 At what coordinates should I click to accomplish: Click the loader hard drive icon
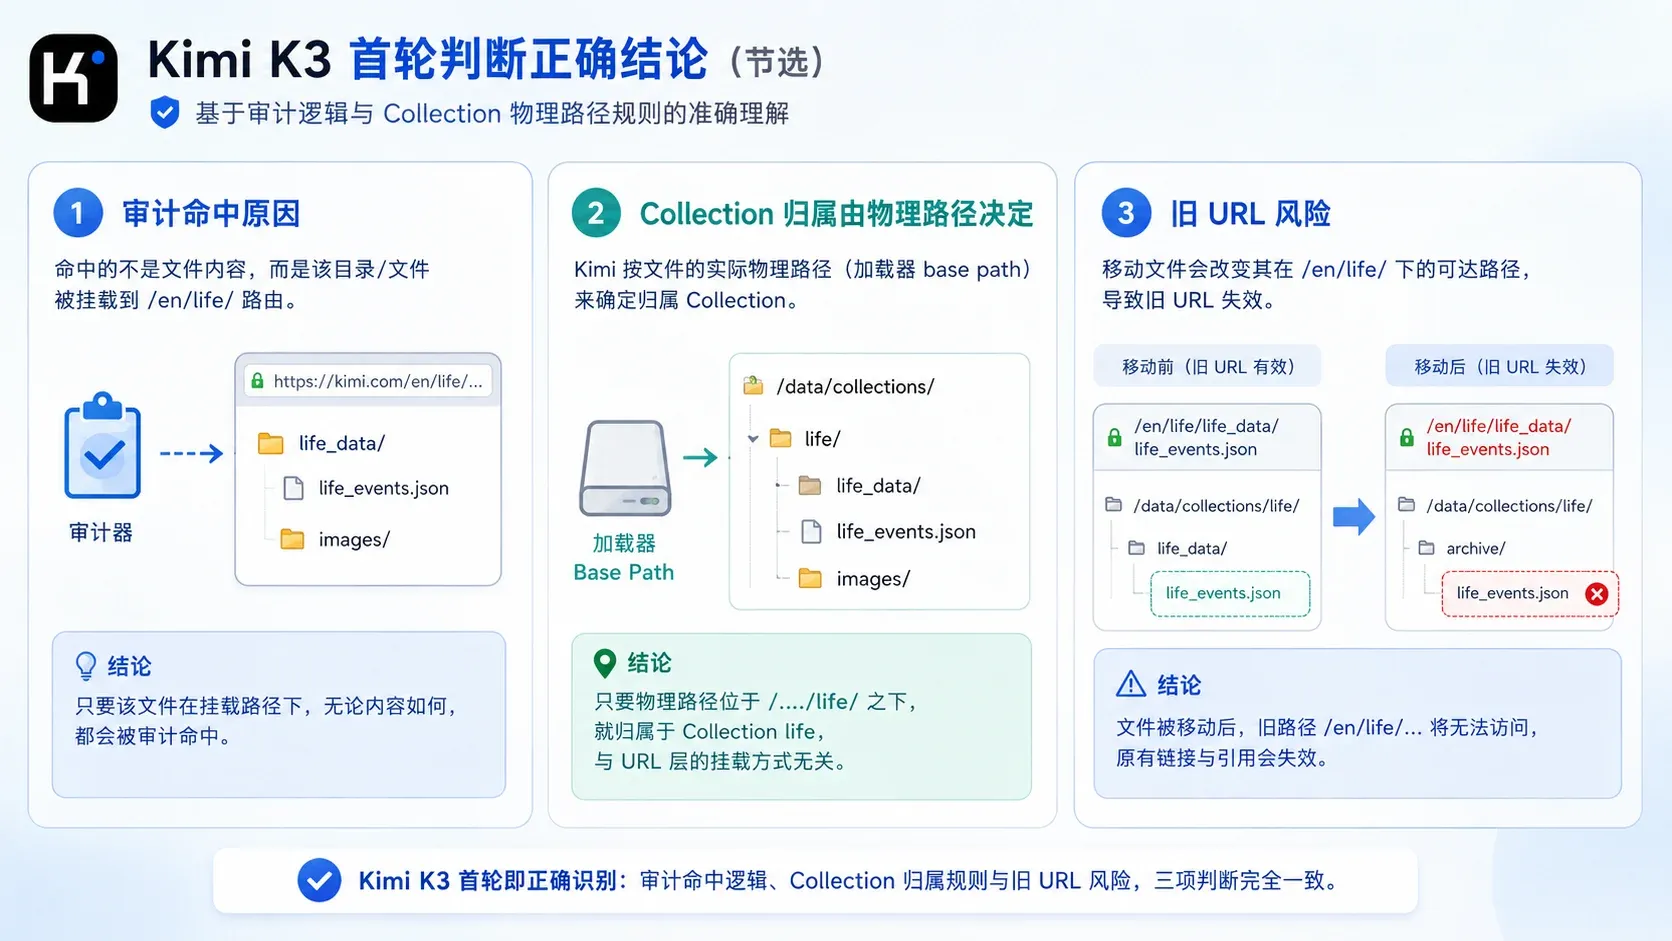[625, 468]
